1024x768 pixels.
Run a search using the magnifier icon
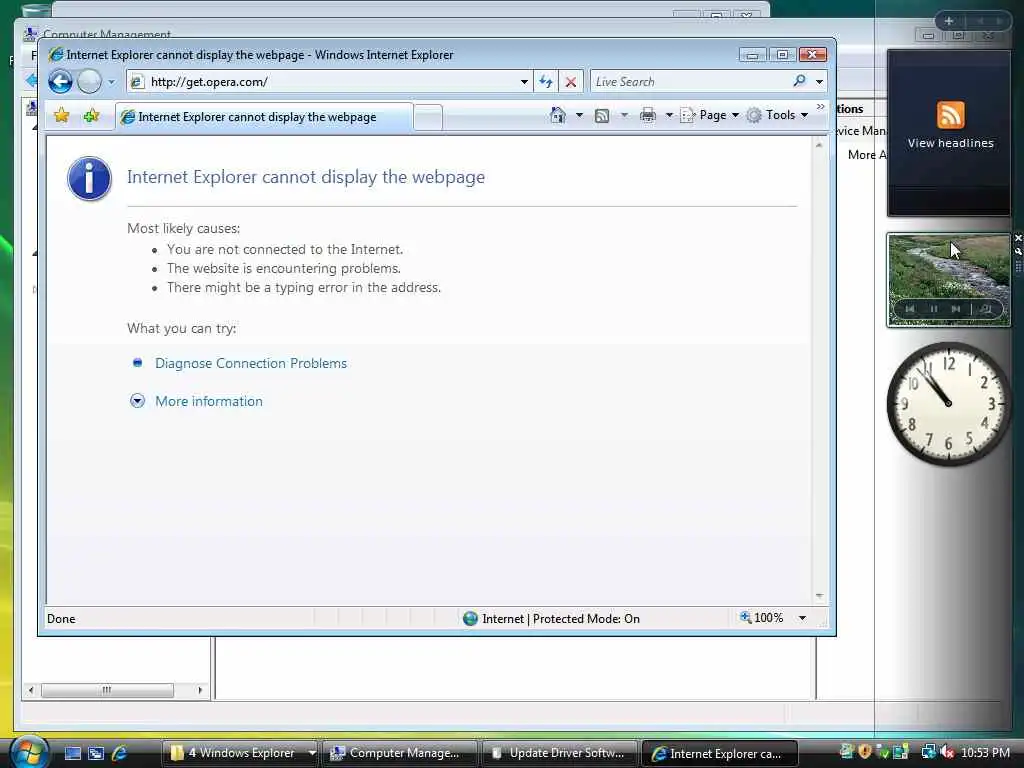click(799, 81)
